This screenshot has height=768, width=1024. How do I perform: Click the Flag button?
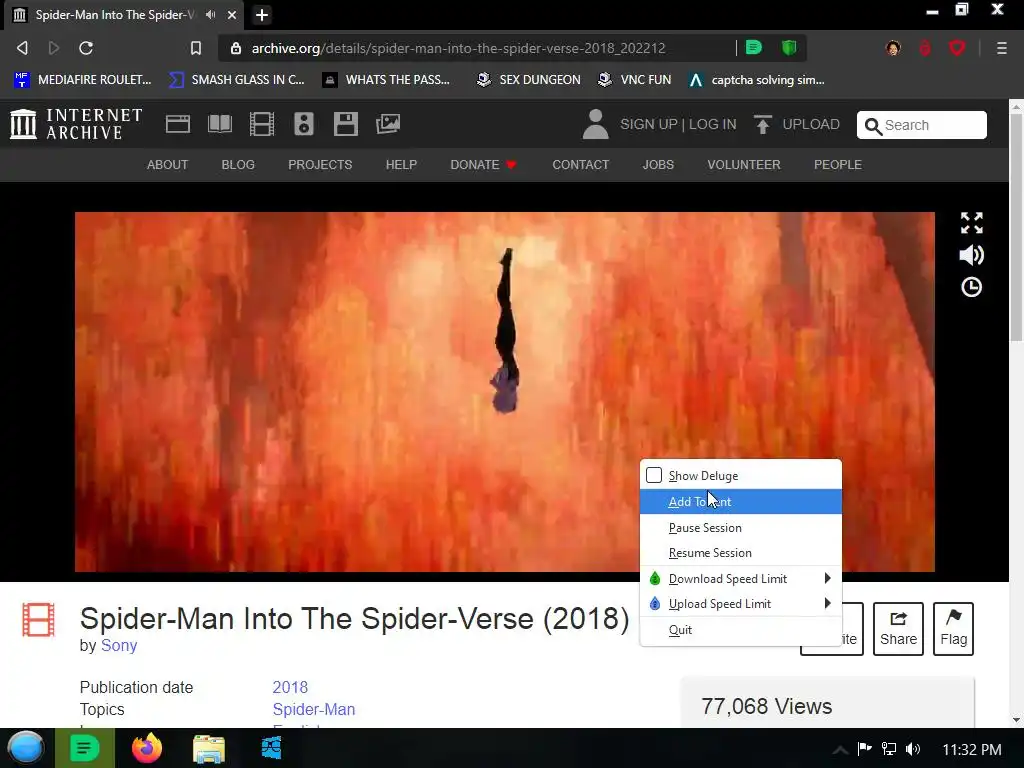click(953, 628)
